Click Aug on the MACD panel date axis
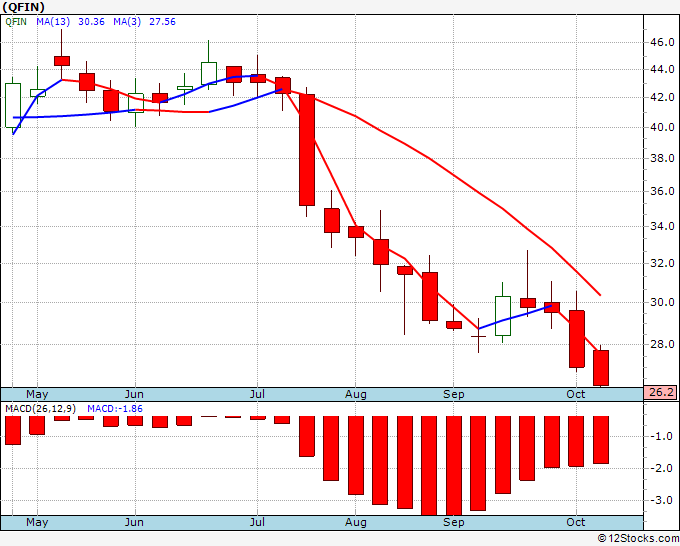Image resolution: width=680 pixels, height=546 pixels. [x=356, y=522]
